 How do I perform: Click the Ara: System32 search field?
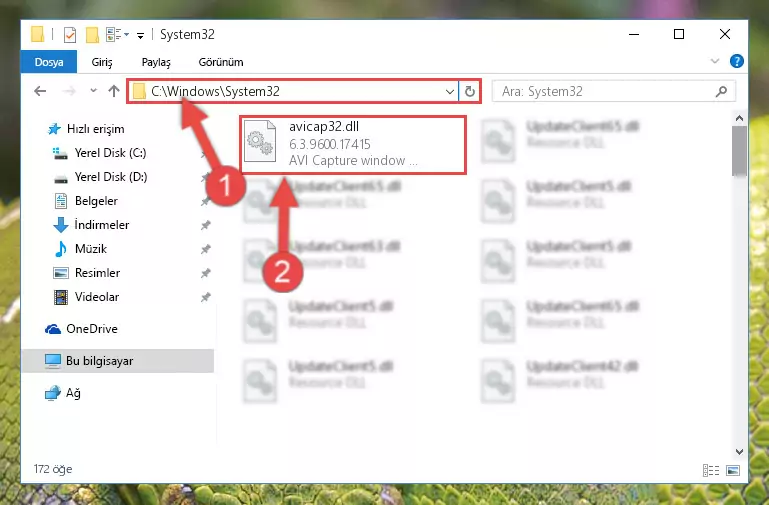[614, 91]
